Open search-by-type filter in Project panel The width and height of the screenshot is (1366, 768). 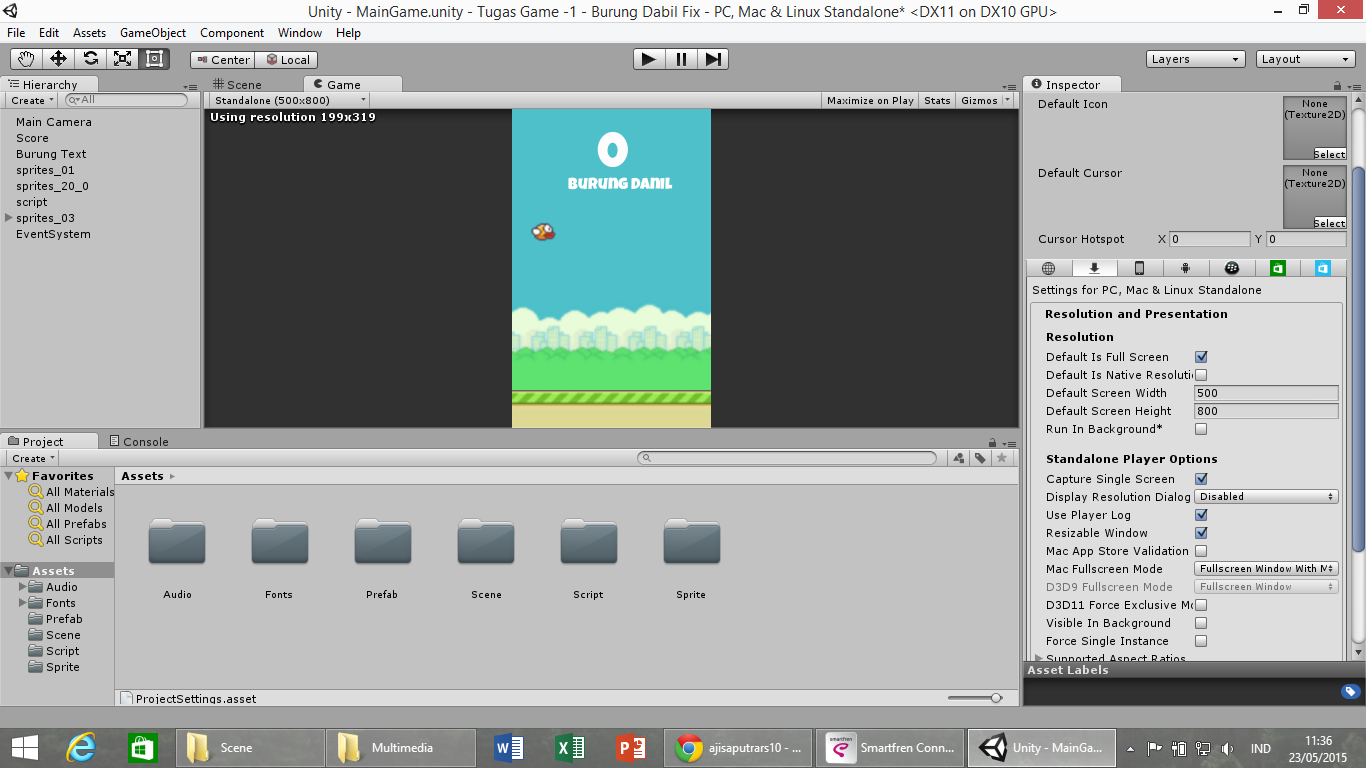pos(959,458)
